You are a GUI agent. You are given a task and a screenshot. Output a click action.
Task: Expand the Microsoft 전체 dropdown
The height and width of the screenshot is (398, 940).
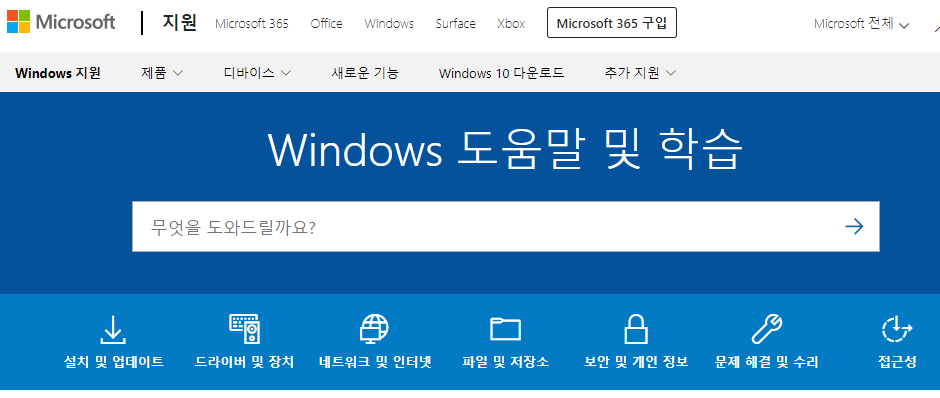click(x=861, y=24)
